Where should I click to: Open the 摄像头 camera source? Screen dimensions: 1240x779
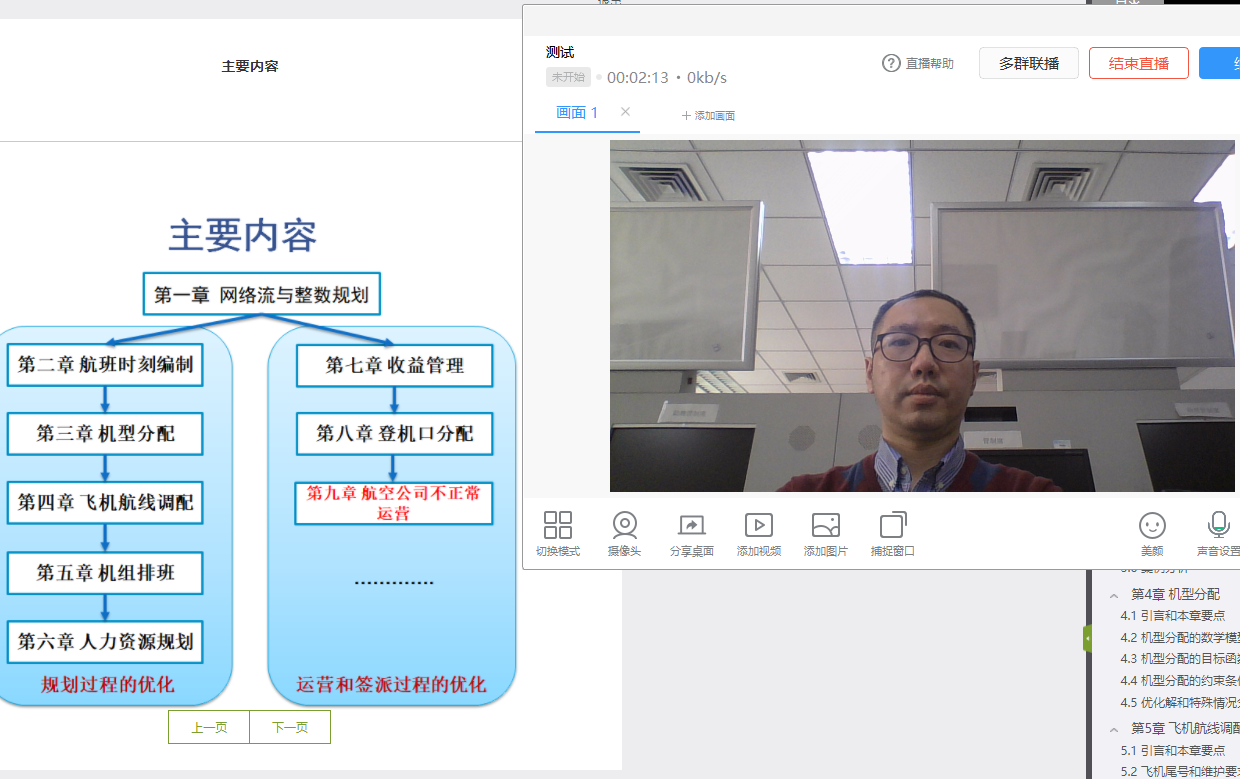pyautogui.click(x=625, y=526)
